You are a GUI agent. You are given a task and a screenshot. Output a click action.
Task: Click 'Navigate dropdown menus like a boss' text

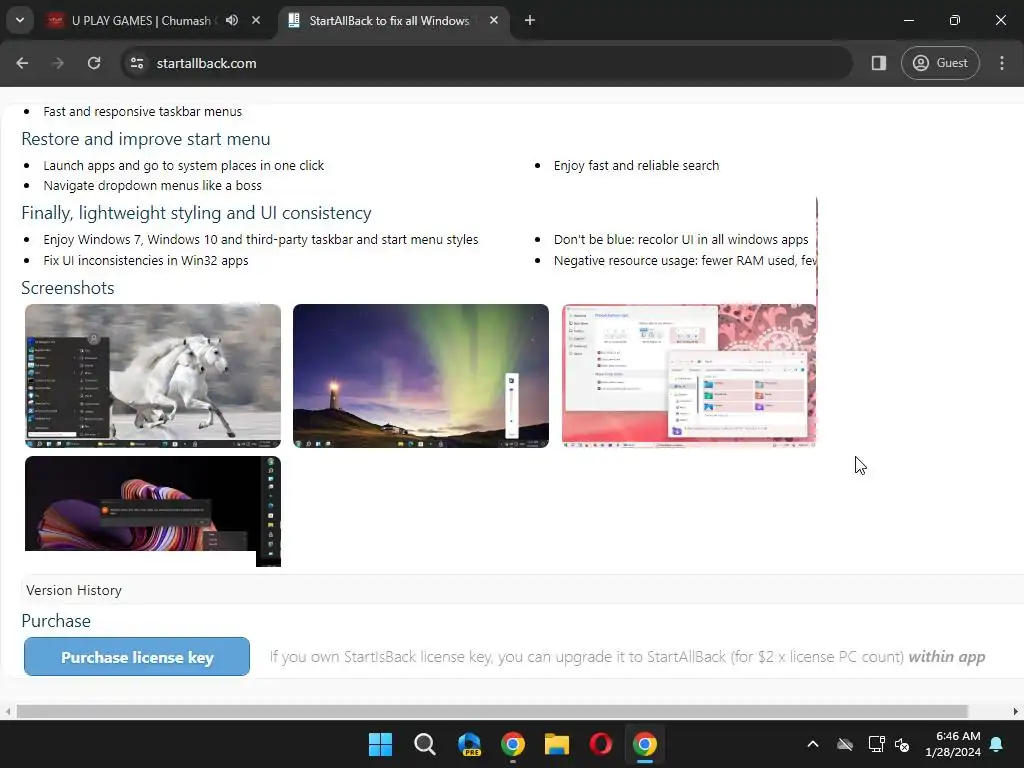pos(152,185)
